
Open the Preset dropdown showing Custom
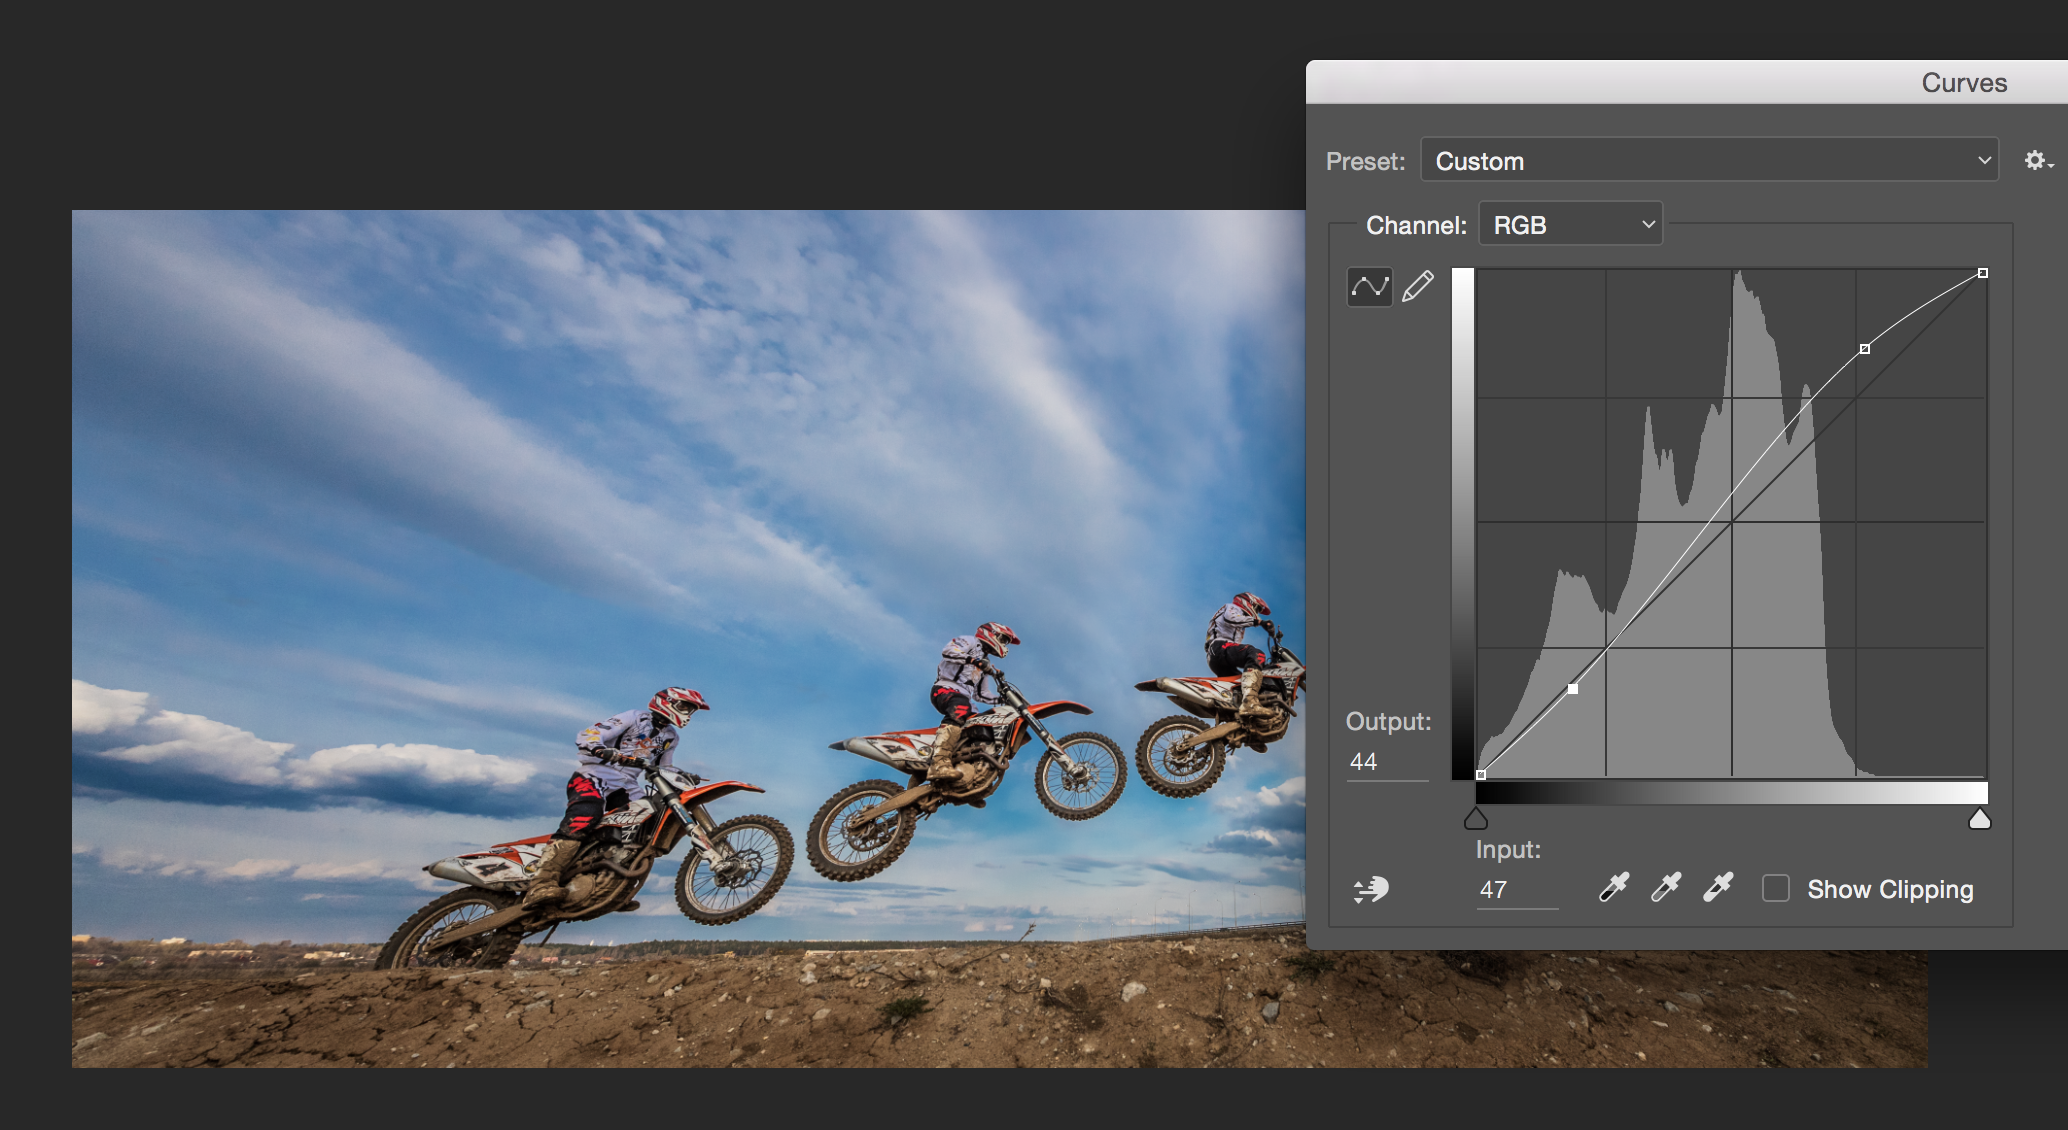tap(1708, 161)
